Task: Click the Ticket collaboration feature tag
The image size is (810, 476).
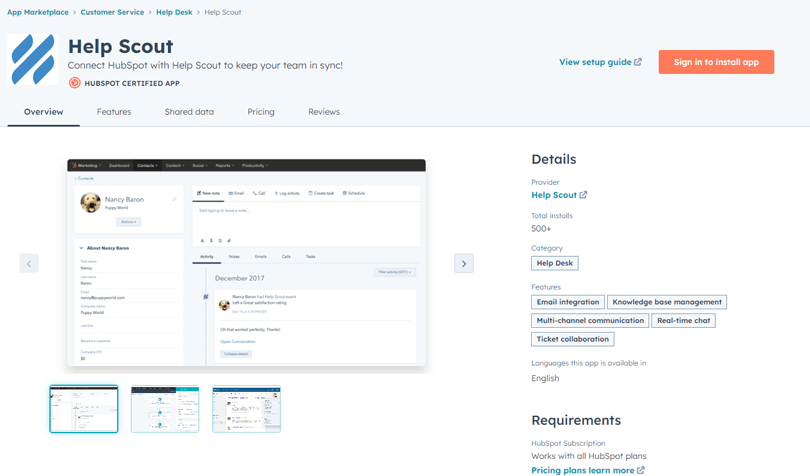Action: tap(573, 339)
